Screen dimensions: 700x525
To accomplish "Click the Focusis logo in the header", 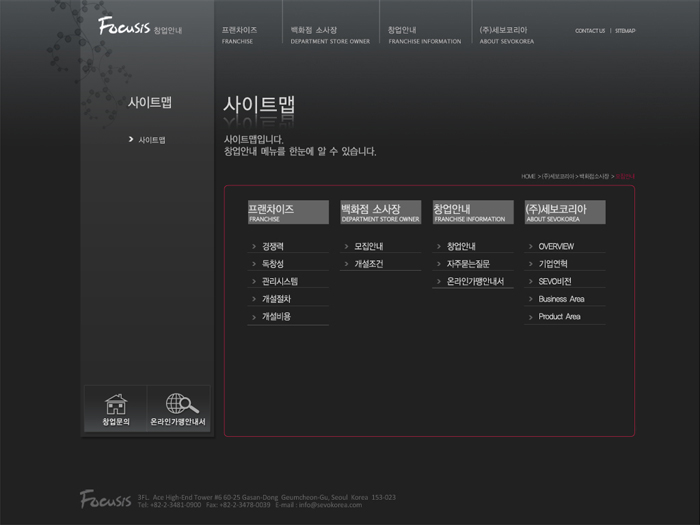I will [124, 27].
